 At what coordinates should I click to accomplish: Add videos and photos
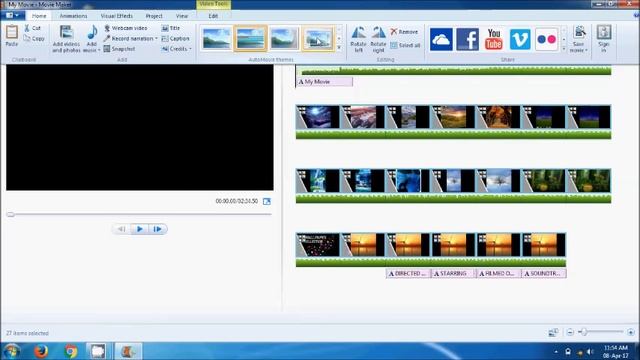66,39
